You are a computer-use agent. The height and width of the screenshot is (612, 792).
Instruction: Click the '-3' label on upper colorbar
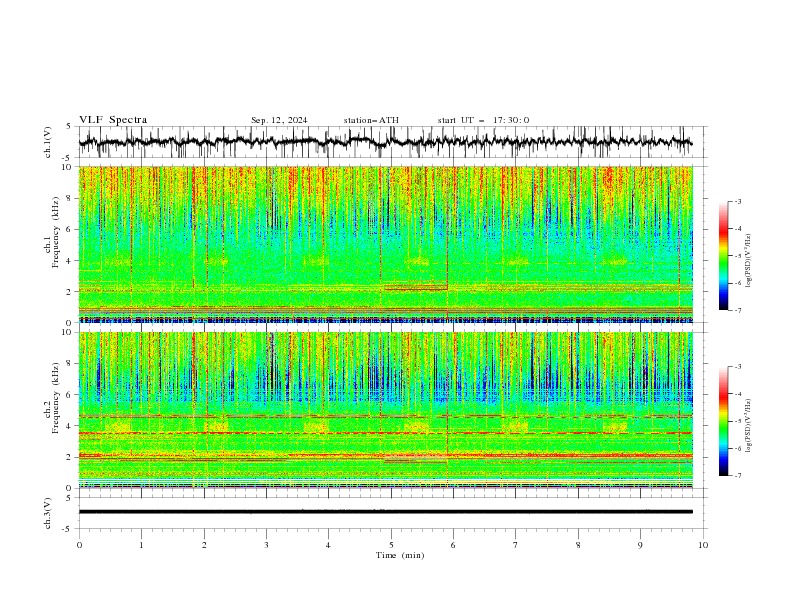(737, 201)
